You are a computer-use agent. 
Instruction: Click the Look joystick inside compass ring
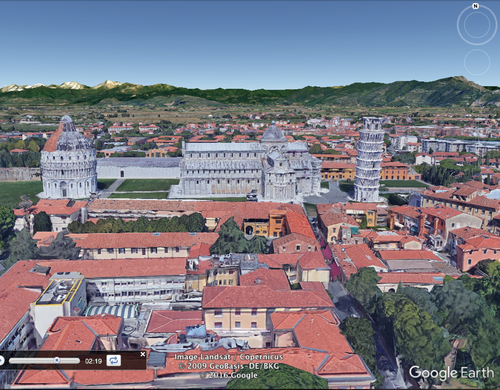pyautogui.click(x=477, y=25)
